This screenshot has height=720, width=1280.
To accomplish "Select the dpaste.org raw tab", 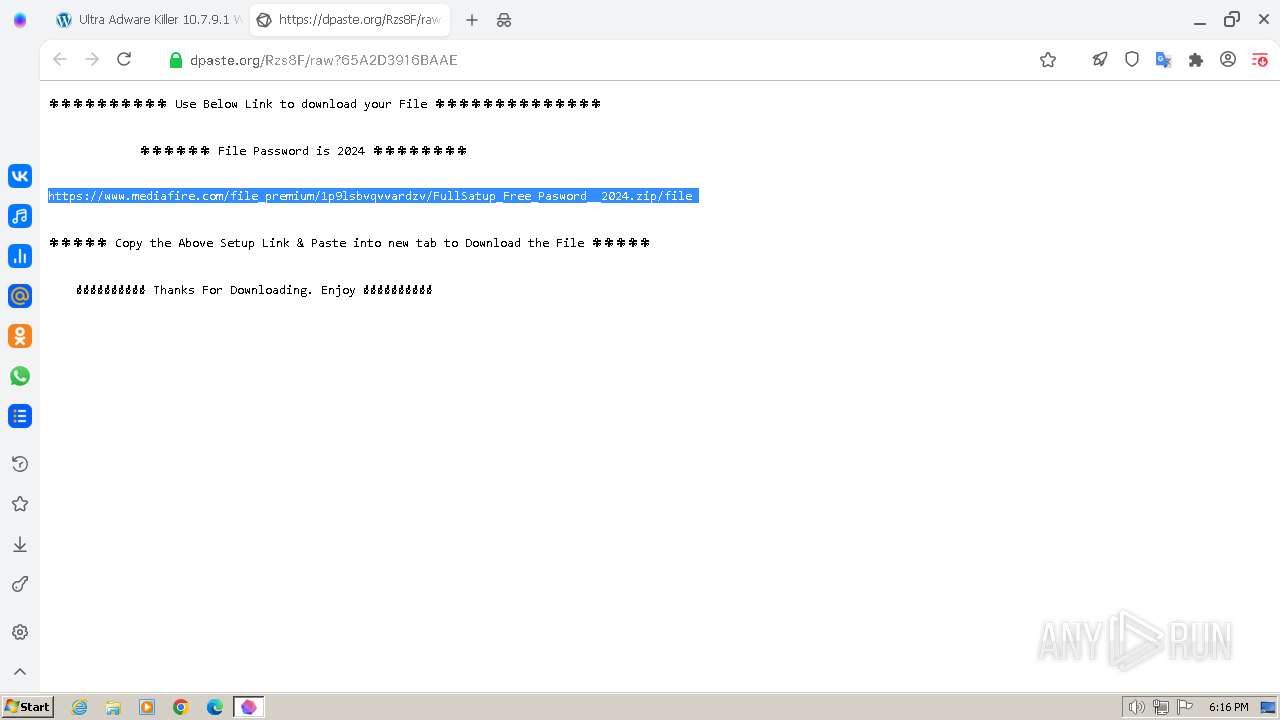I will tap(348, 20).
